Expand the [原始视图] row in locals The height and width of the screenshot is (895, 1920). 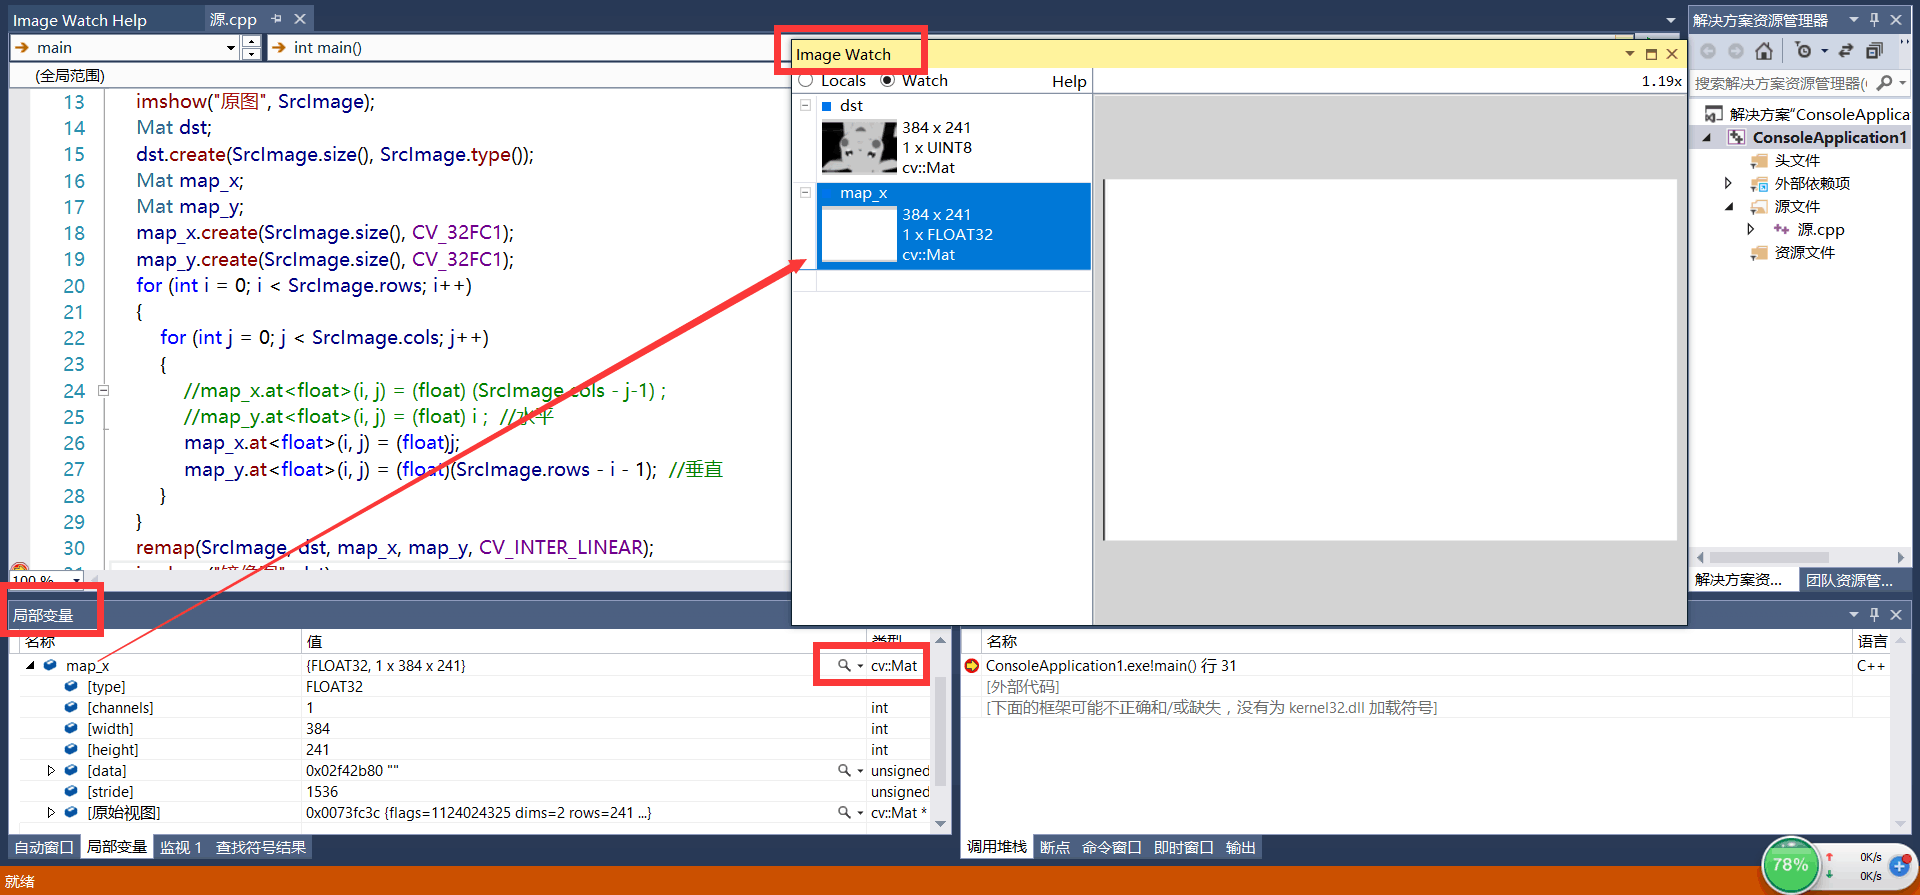point(51,812)
